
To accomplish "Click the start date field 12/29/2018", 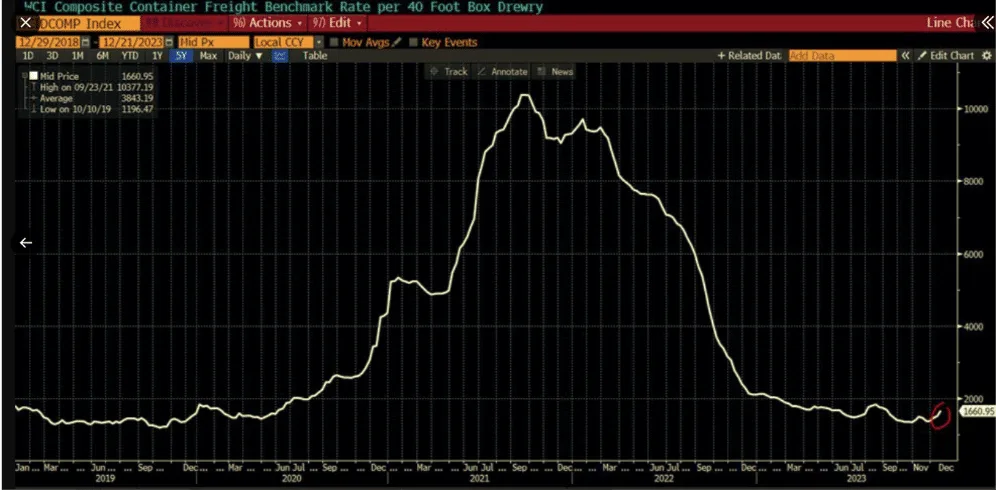I will pyautogui.click(x=48, y=43).
